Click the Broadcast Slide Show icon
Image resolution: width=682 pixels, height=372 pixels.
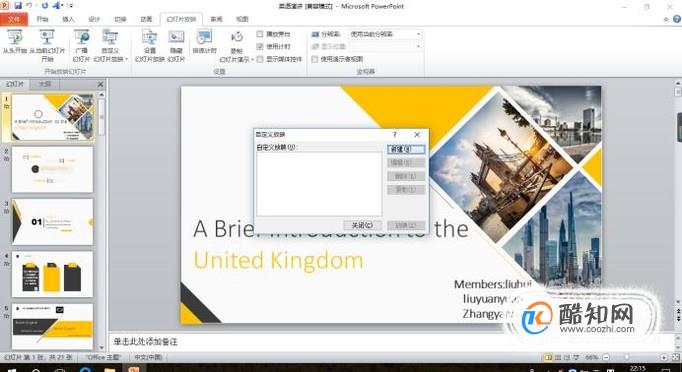(x=81, y=37)
